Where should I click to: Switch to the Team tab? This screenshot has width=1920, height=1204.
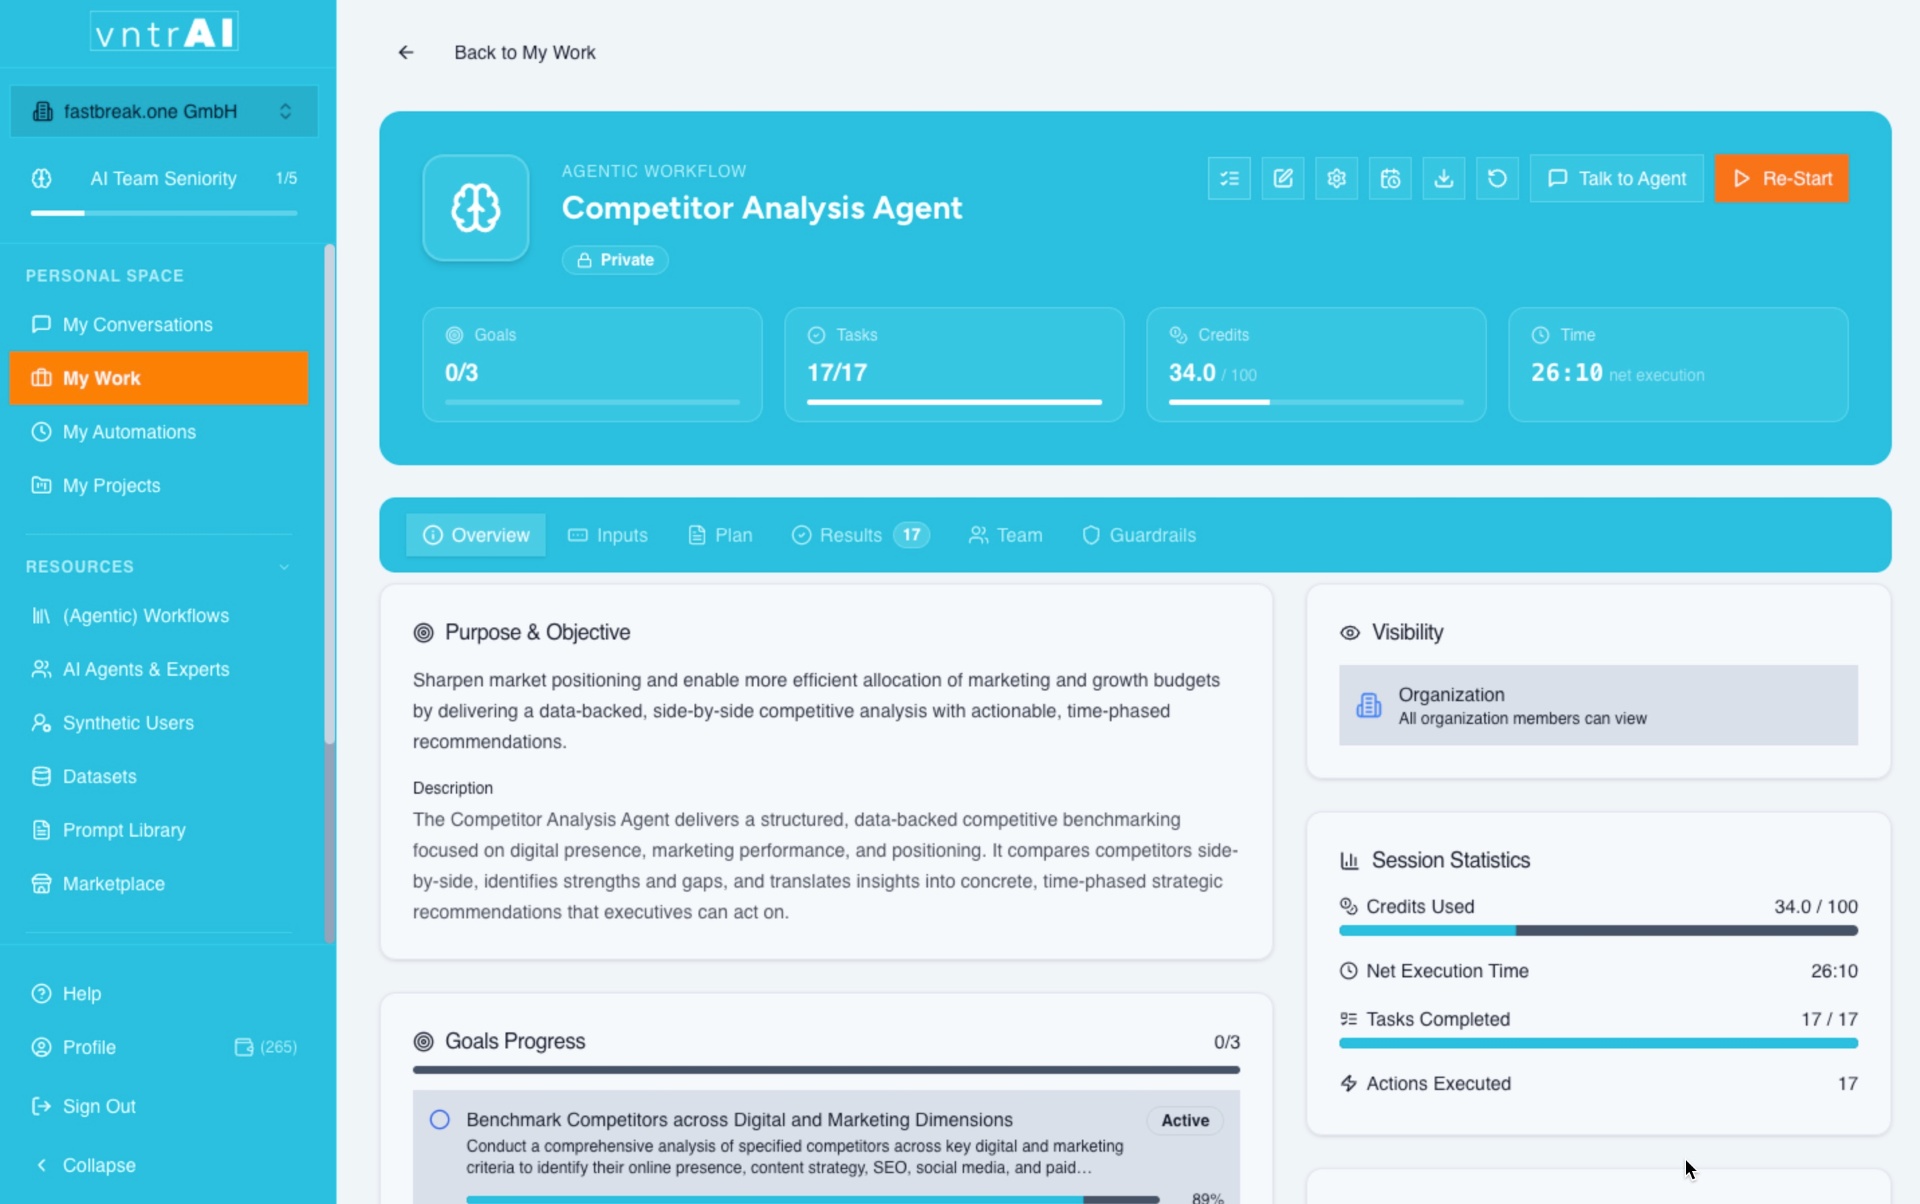(x=1006, y=535)
